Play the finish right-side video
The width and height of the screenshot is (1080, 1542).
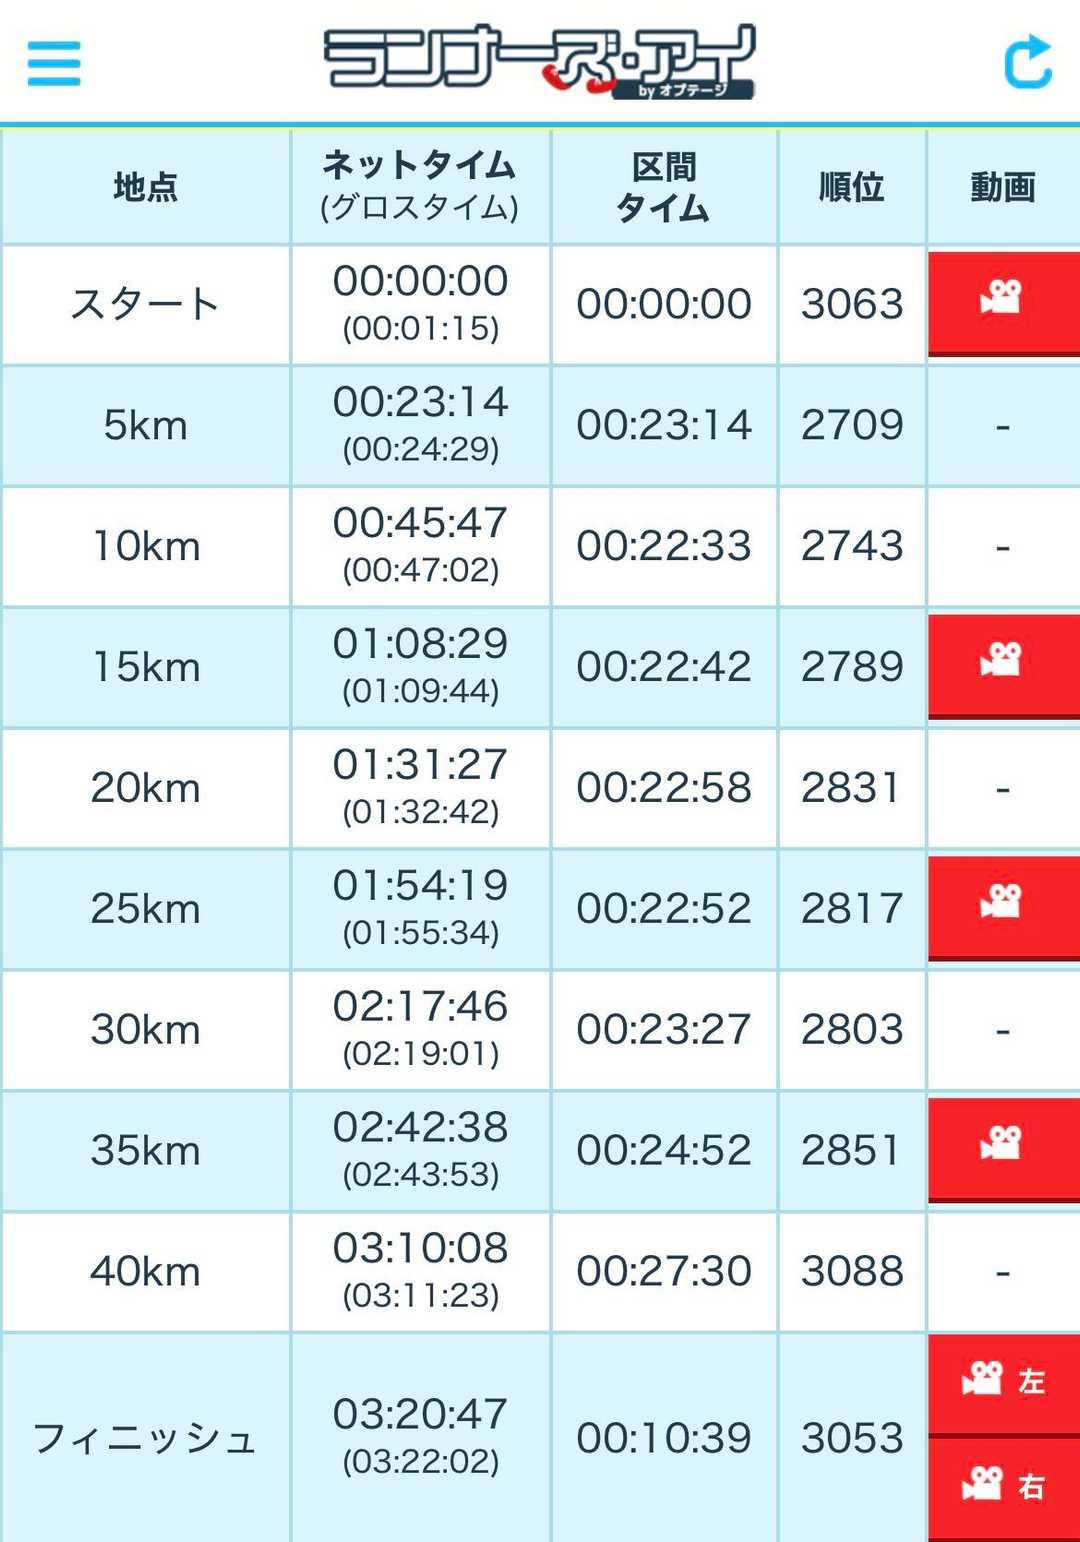[1003, 1487]
